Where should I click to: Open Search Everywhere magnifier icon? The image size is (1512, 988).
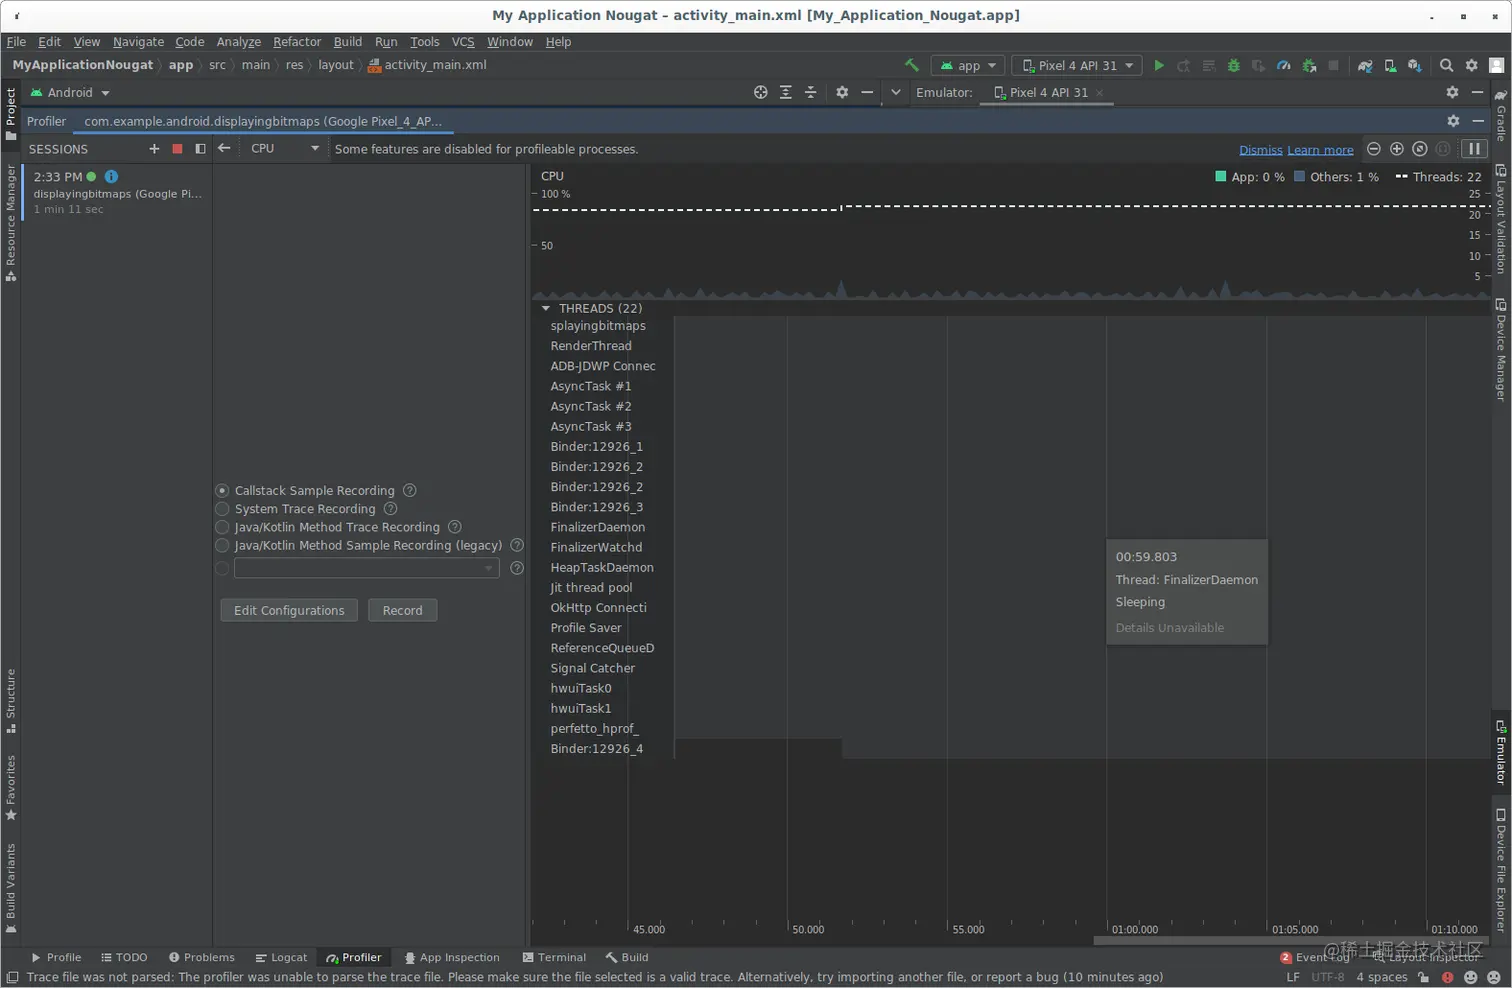[1446, 65]
